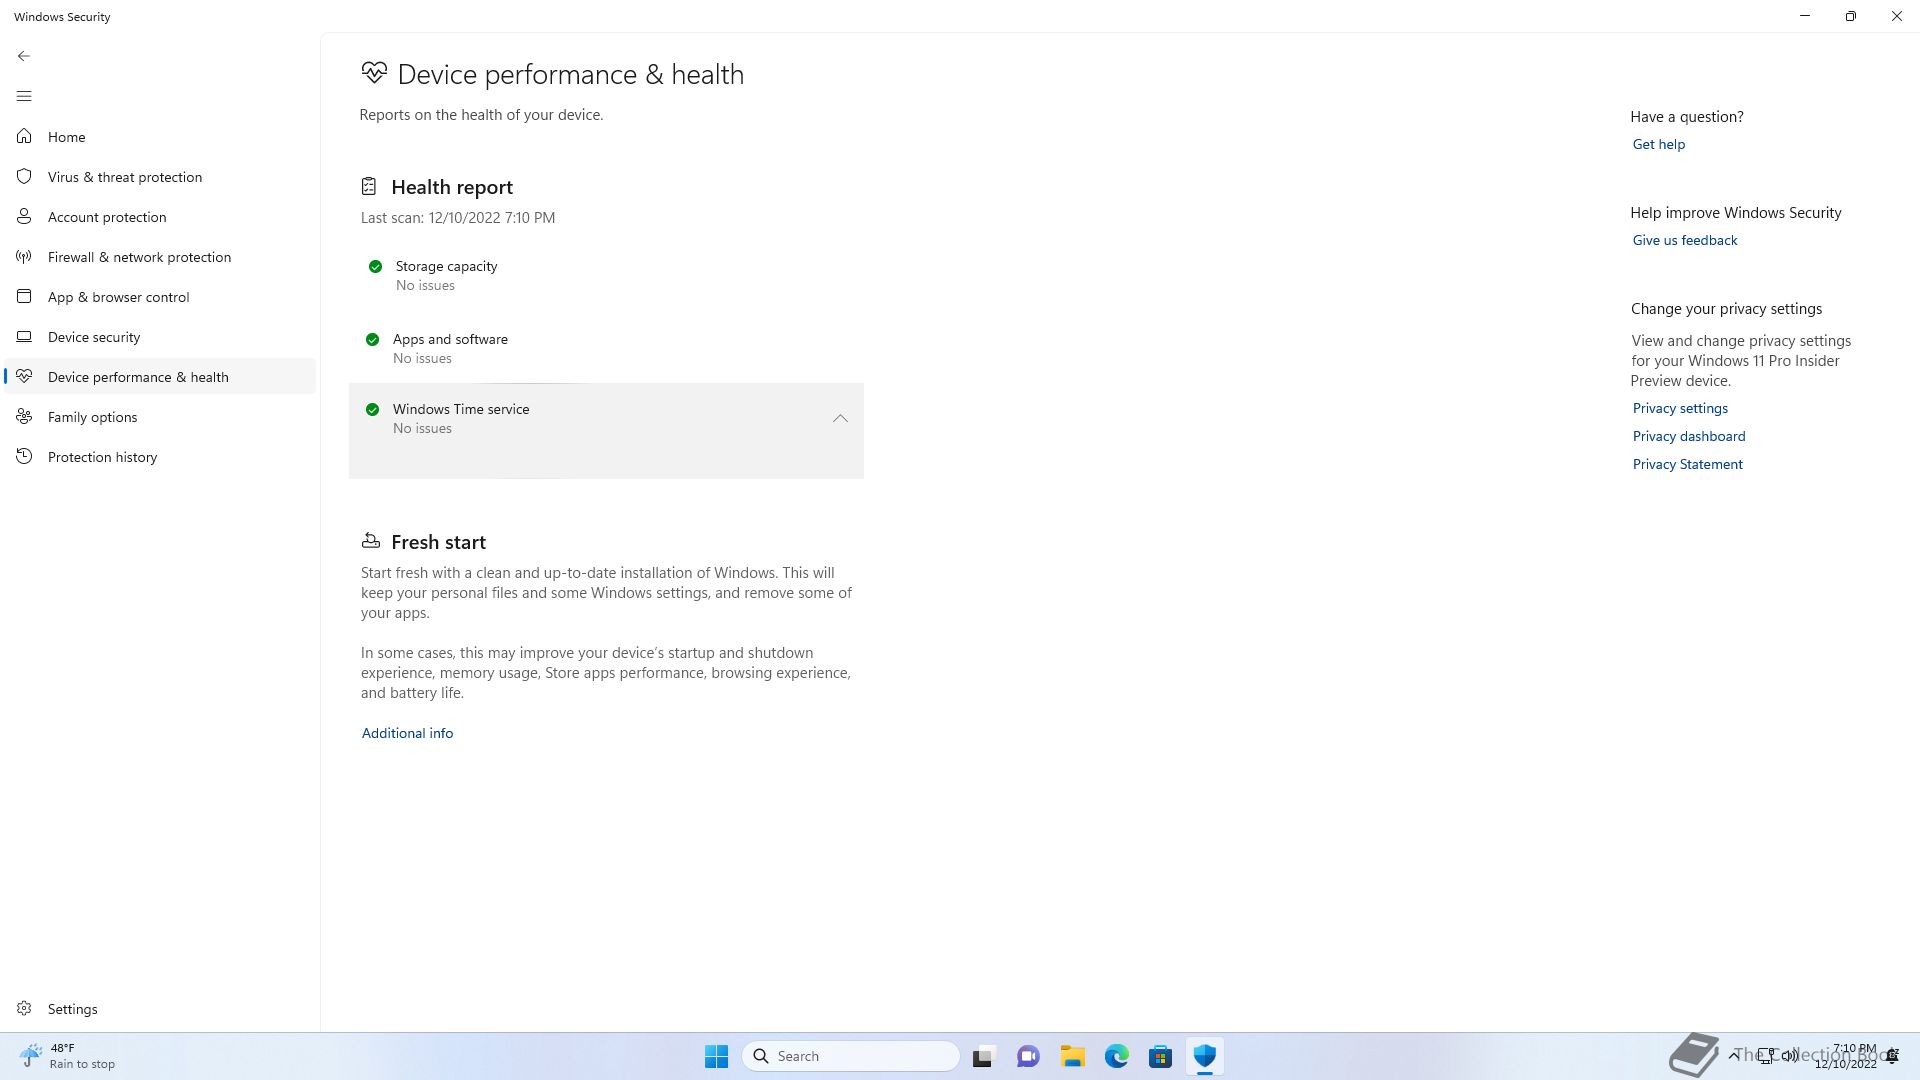Click the Firewall & network protection antenna icon
1920x1080 pixels.
[x=24, y=256]
